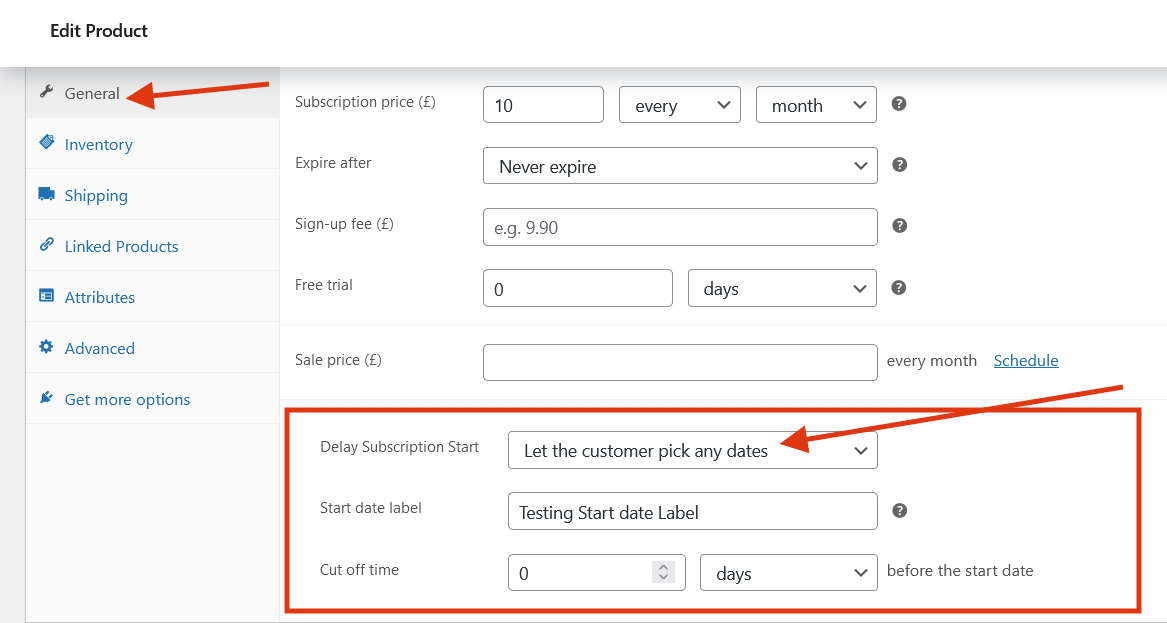Click the Advanced gear icon

pos(46,348)
